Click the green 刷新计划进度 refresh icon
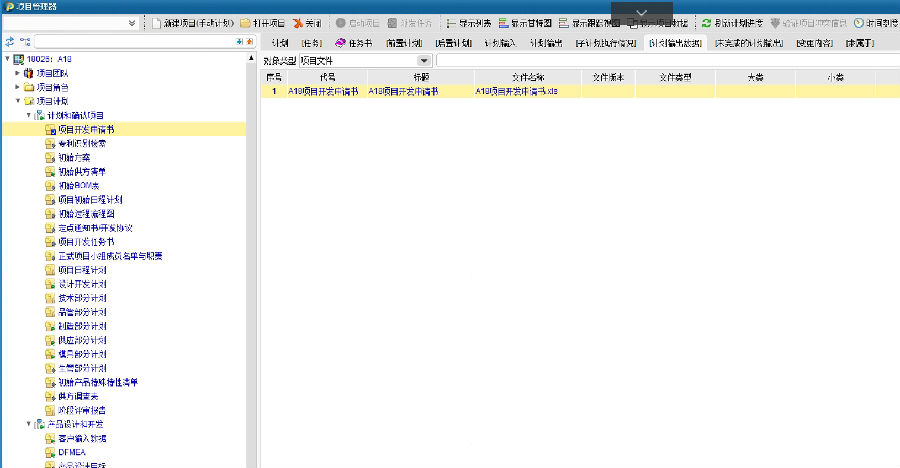Image resolution: width=900 pixels, height=468 pixels. [x=707, y=23]
